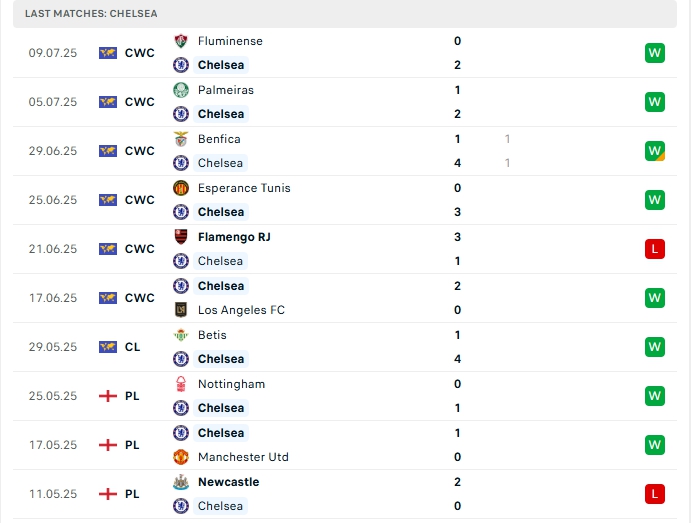The image size is (691, 523).
Task: Click the W badge for Benfica match
Action: pyautogui.click(x=655, y=151)
